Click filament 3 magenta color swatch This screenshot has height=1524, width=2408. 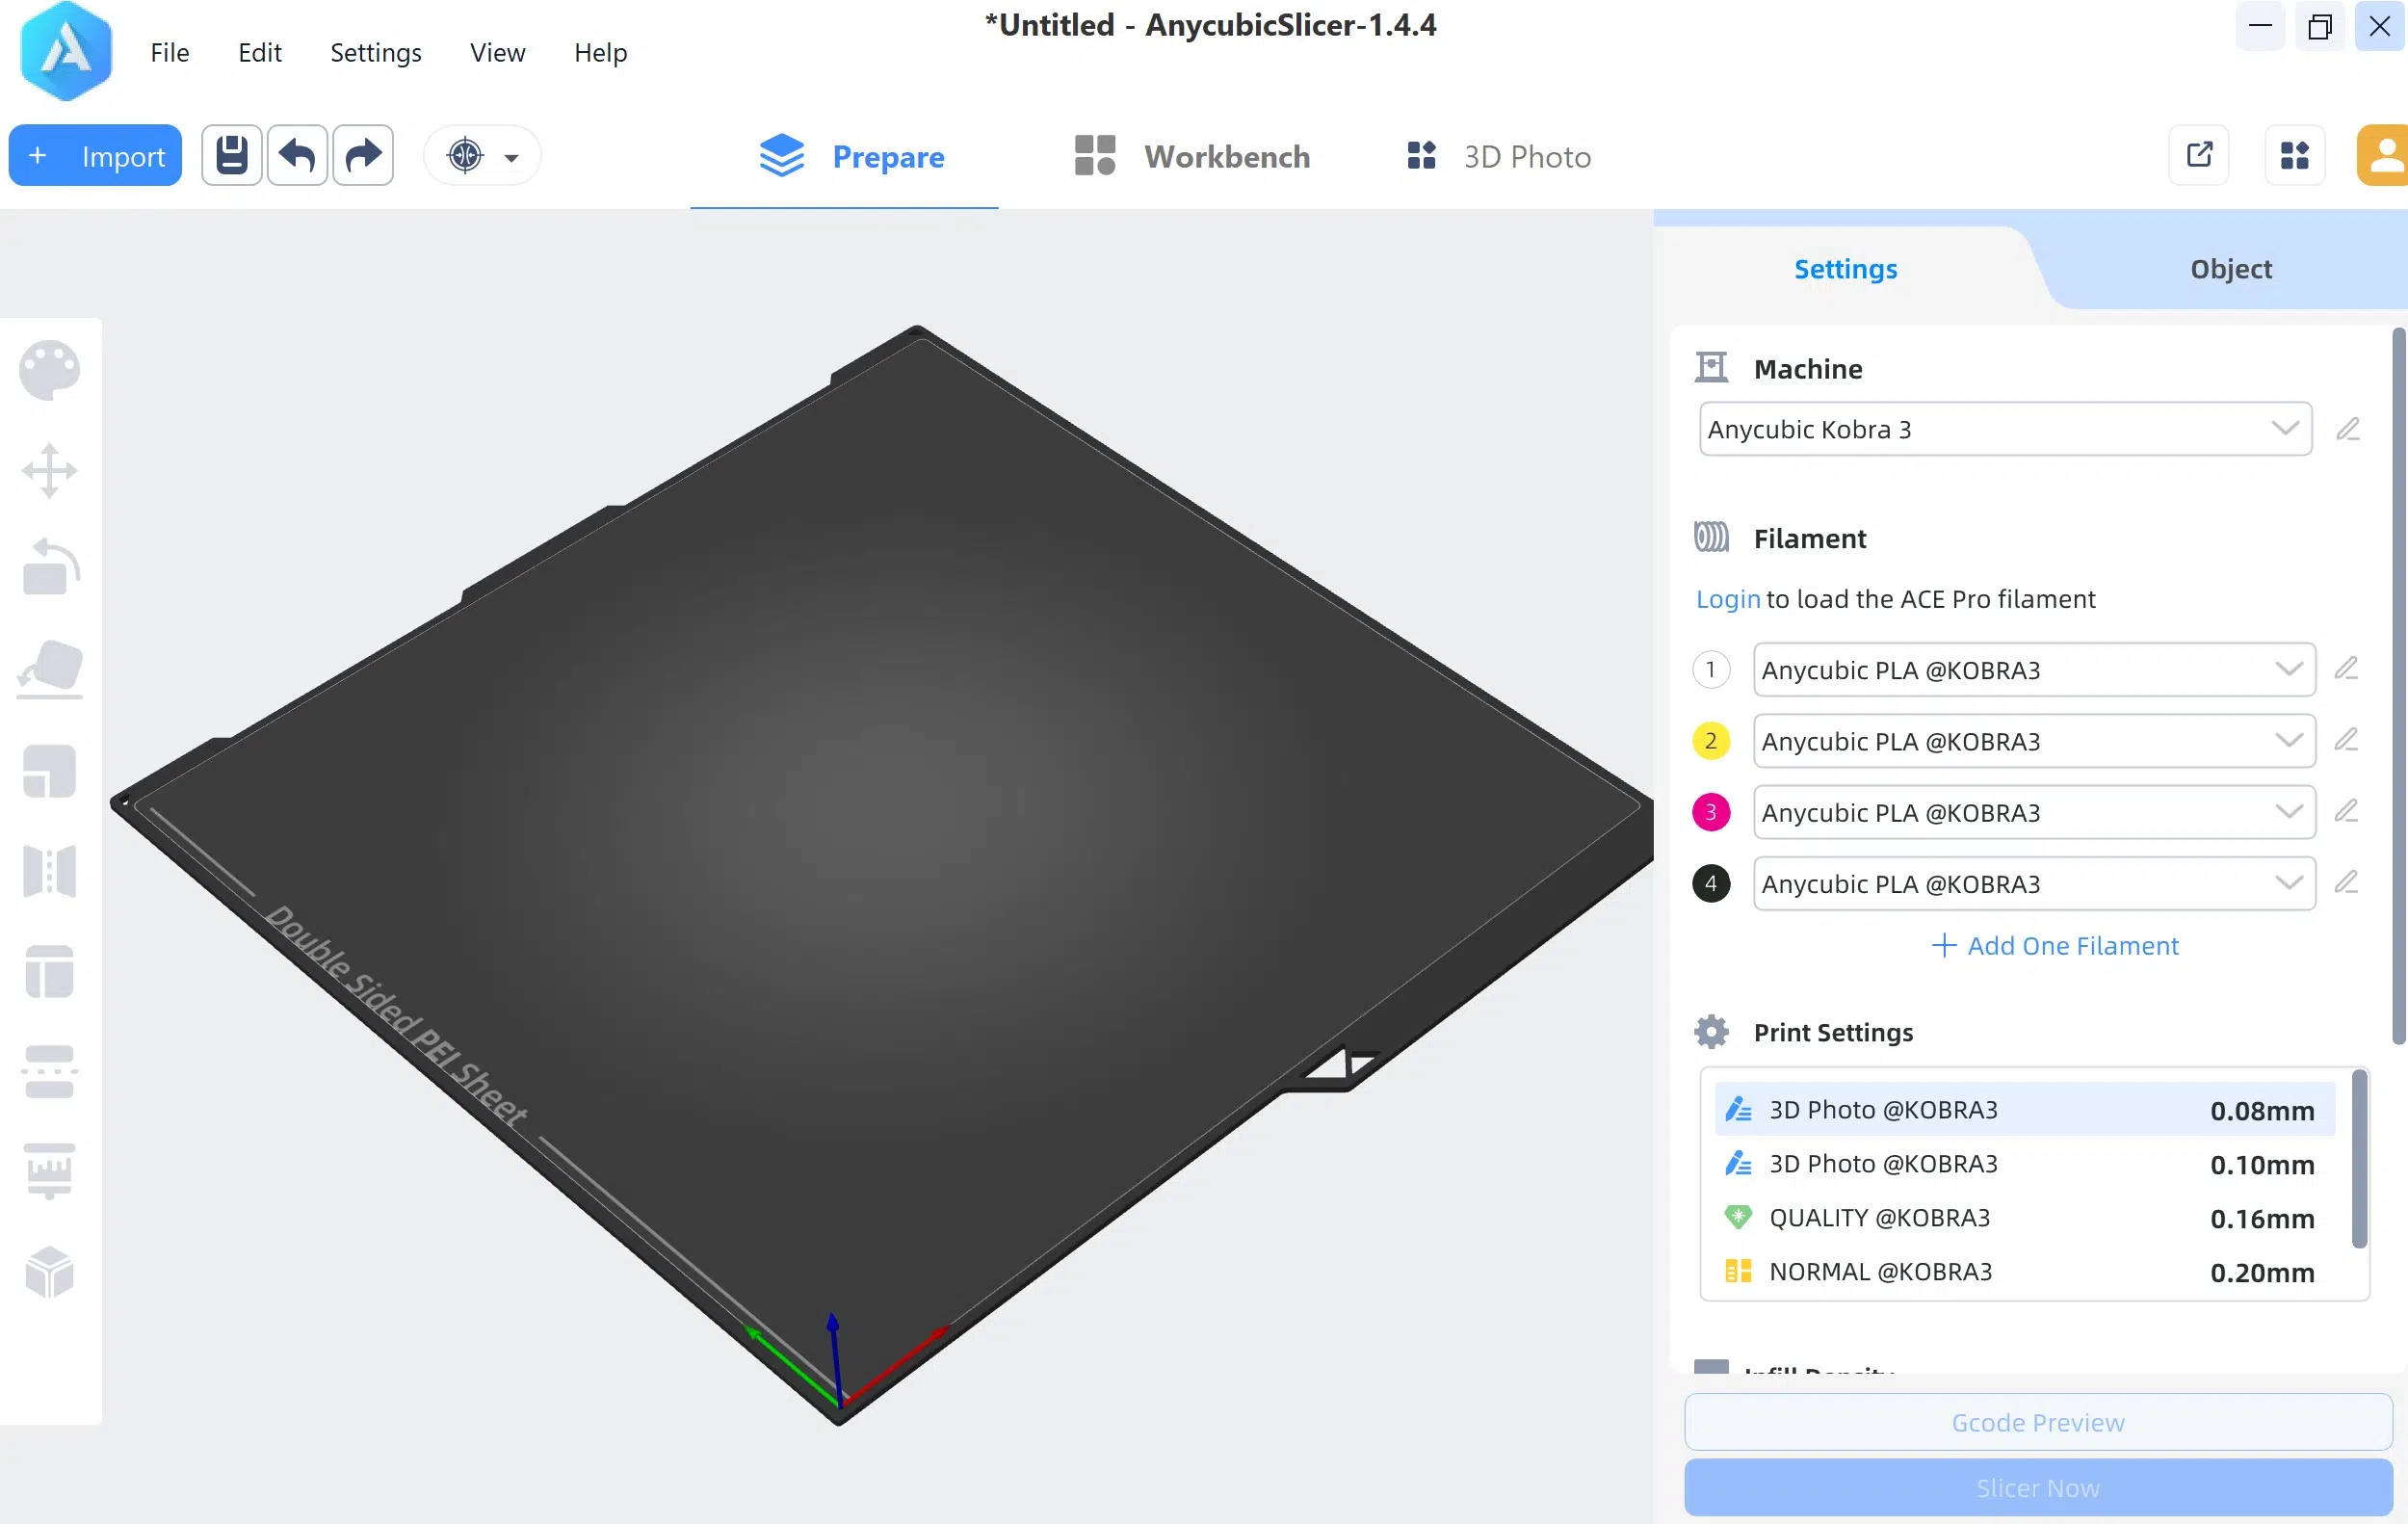tap(1711, 811)
